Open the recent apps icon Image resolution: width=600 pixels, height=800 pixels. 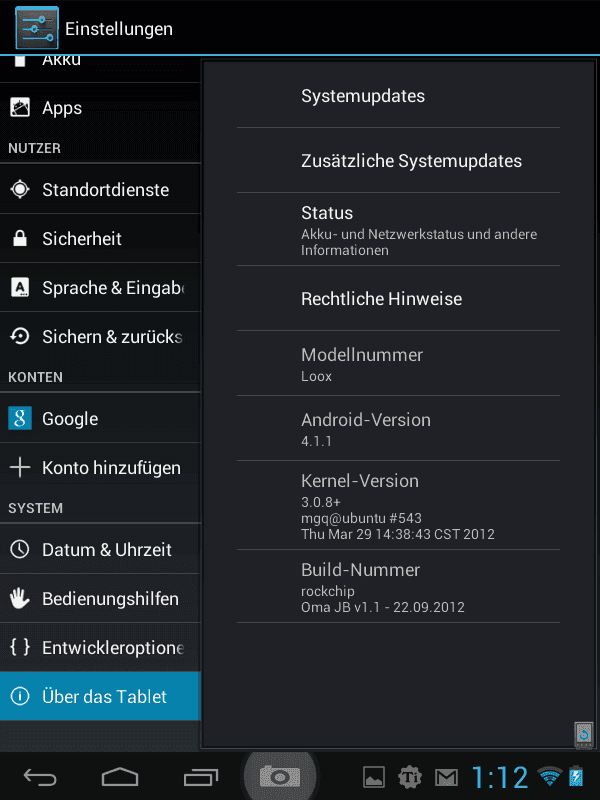point(201,777)
